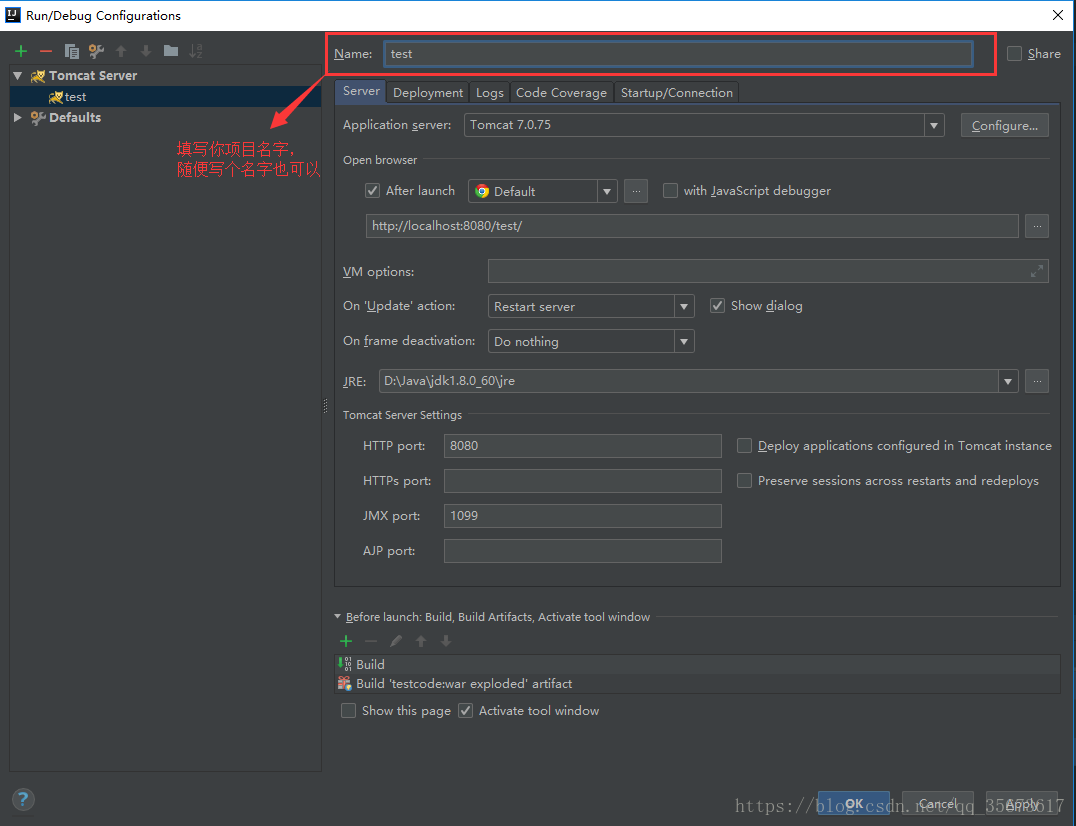This screenshot has width=1076, height=826.
Task: Confirm with the OK button
Action: 854,803
